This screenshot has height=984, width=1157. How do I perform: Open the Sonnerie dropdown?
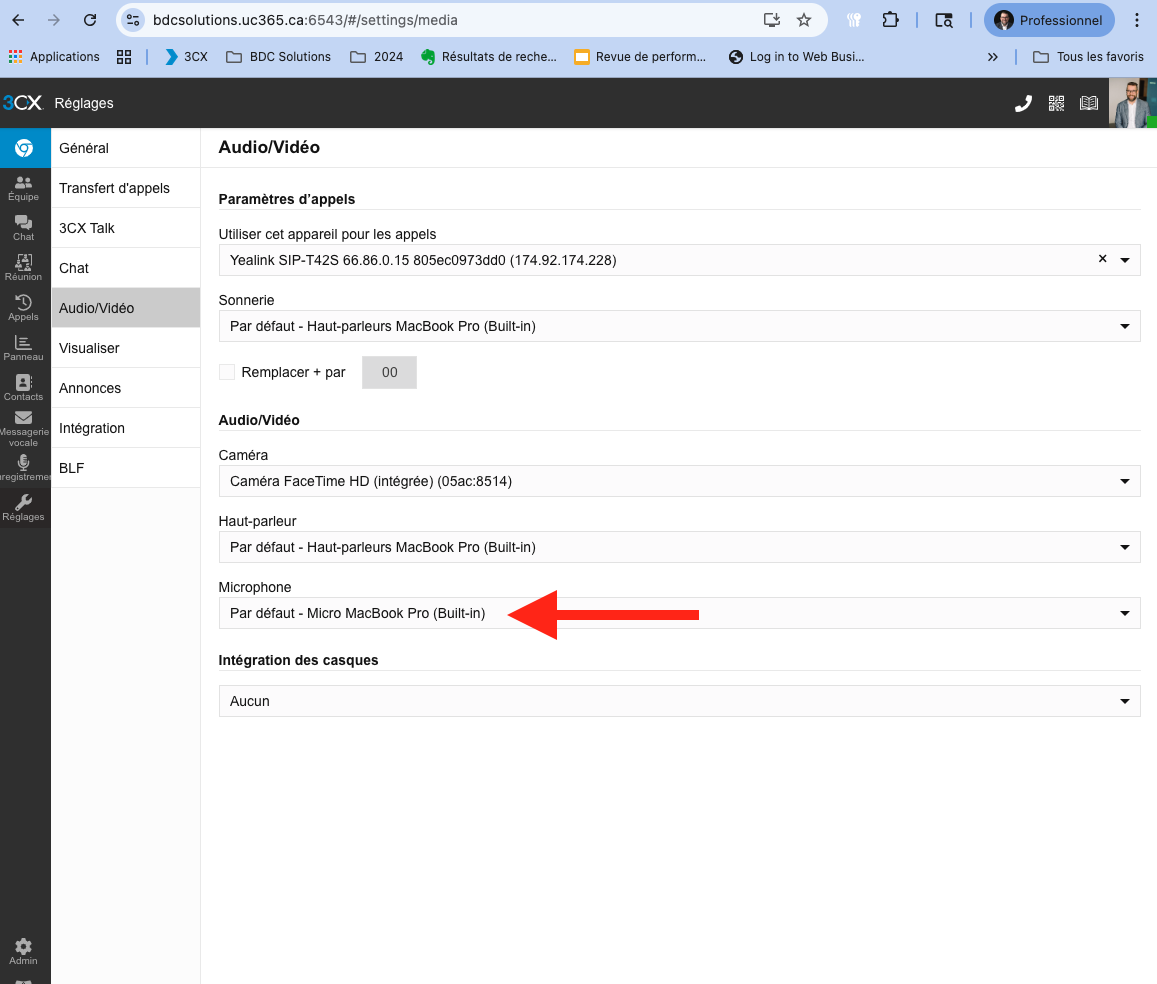(680, 326)
